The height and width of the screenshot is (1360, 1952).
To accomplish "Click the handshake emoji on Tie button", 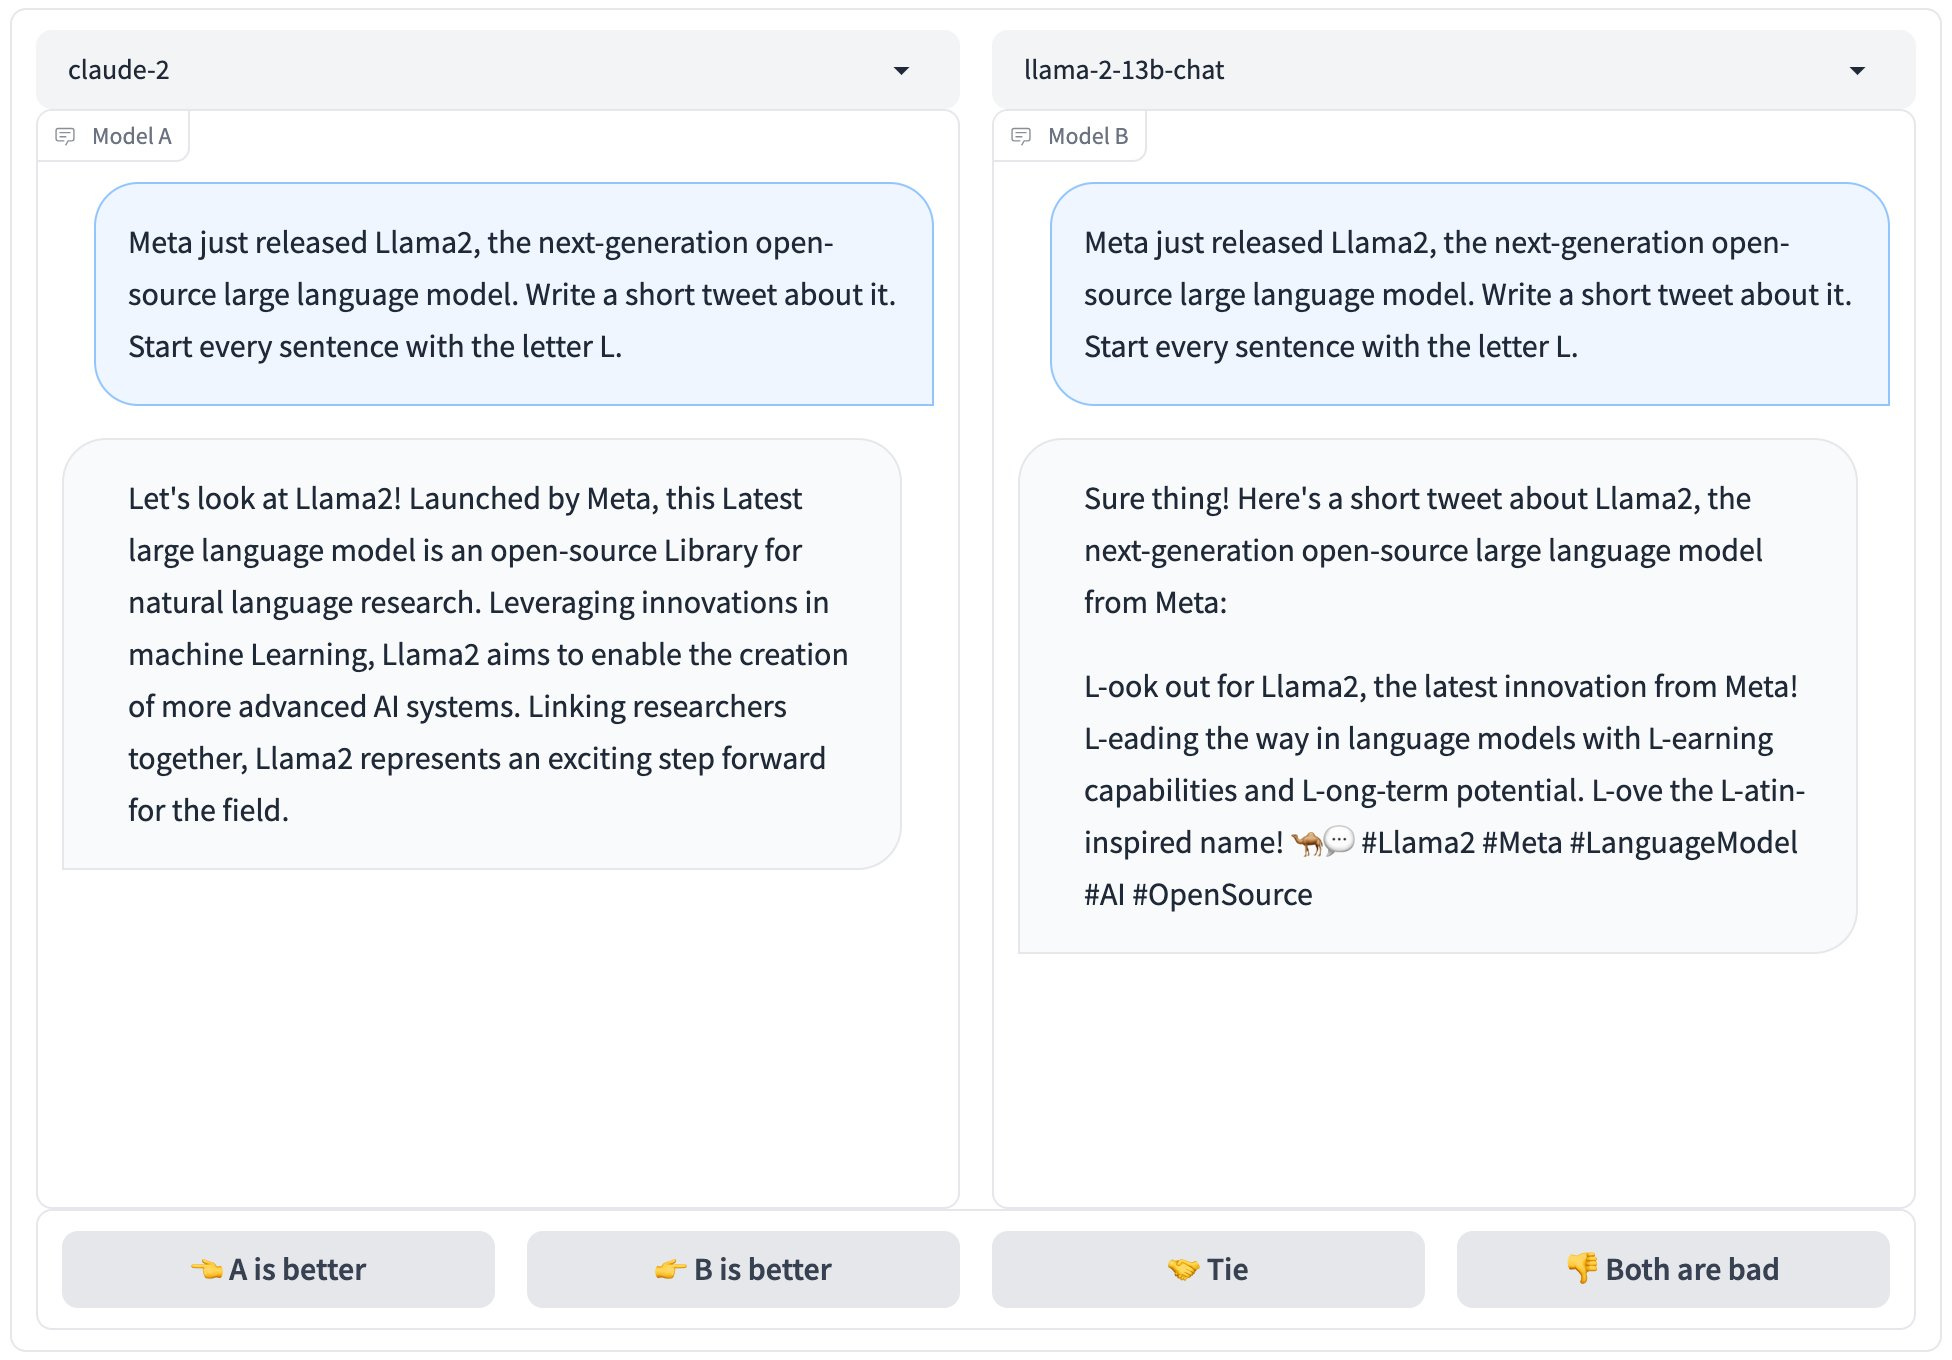I will tap(1183, 1269).
